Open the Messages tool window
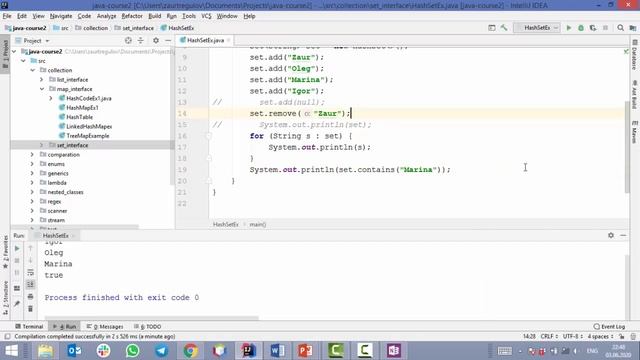640x360 pixels. point(105,327)
